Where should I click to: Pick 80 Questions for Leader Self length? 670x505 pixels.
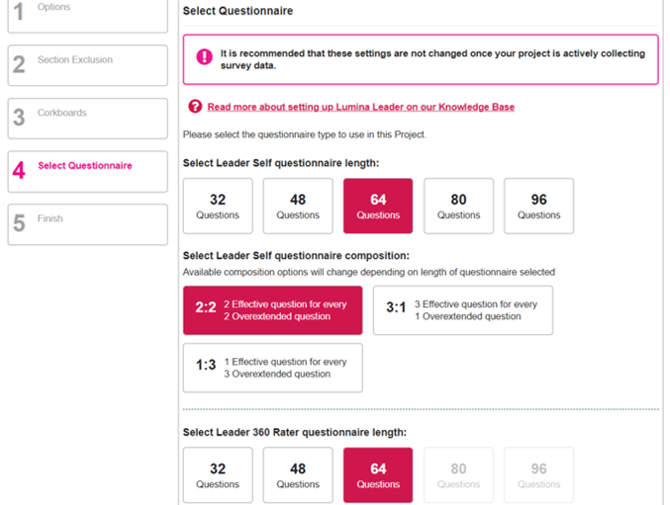pyautogui.click(x=459, y=206)
